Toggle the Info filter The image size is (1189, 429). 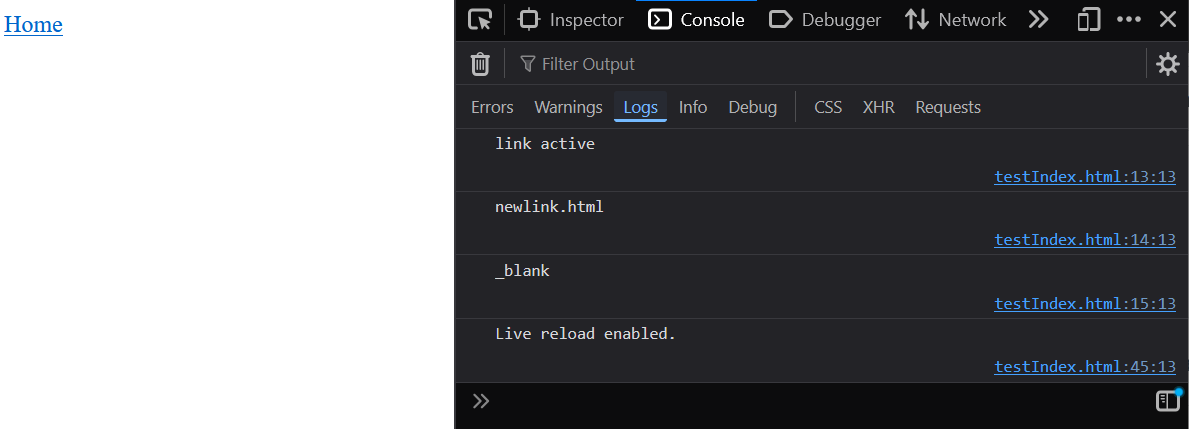[693, 107]
